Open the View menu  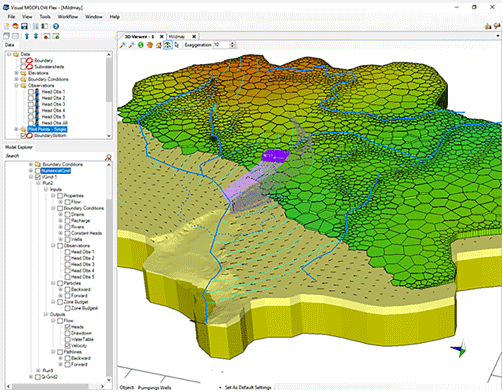click(x=27, y=17)
